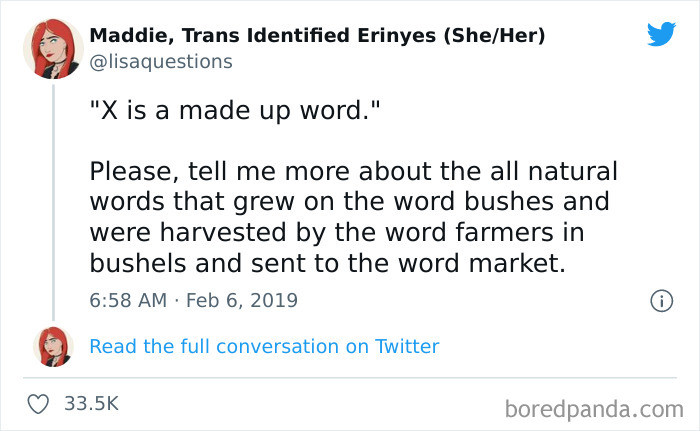
Task: Click the word "Twitter" in the conversation link
Action: [x=407, y=347]
